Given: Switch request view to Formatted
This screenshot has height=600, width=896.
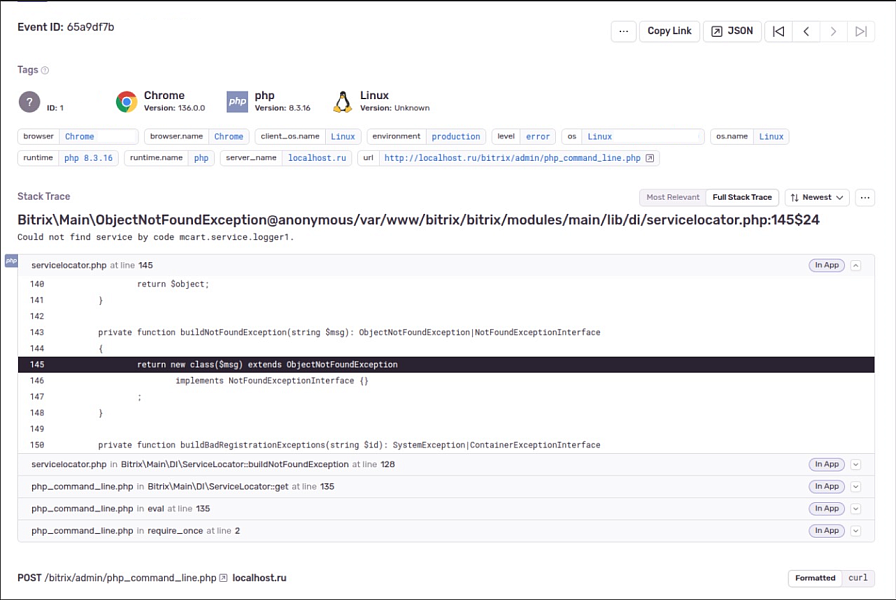Looking at the screenshot, I should 815,578.
